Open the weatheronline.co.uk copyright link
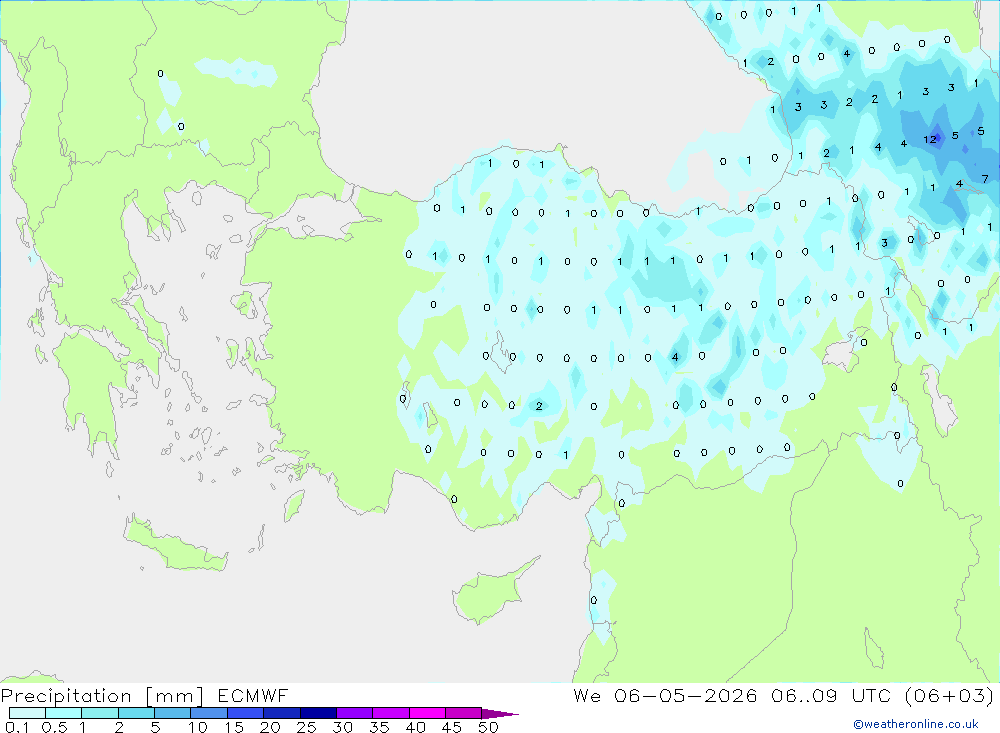 click(x=916, y=724)
